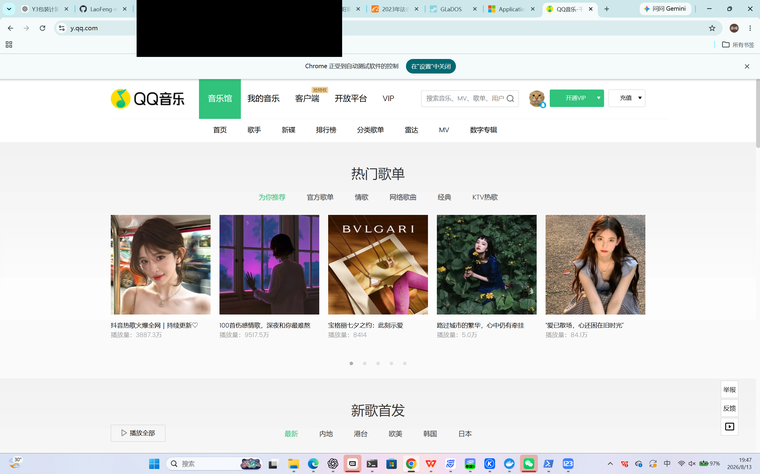The height and width of the screenshot is (474, 760).
Task: Open 我的音乐 in the top nav
Action: (x=263, y=98)
